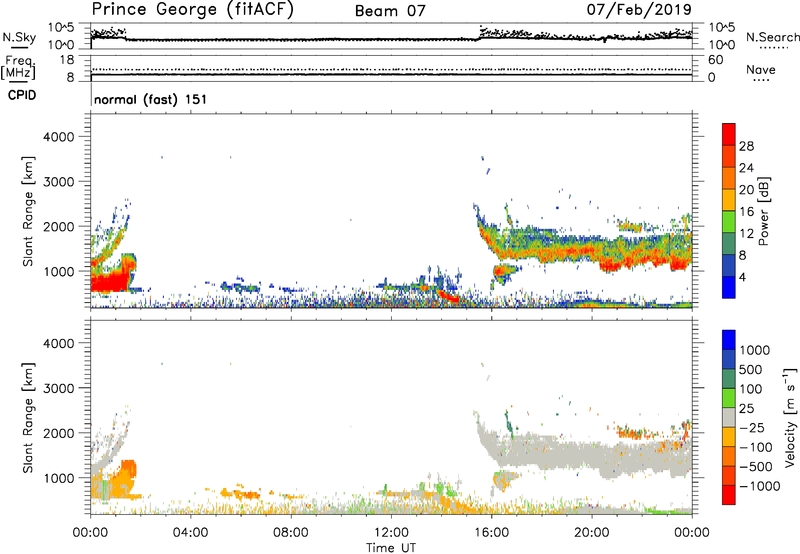
Task: Select the blue top segment of the Velocity color bar
Action: (x=729, y=340)
